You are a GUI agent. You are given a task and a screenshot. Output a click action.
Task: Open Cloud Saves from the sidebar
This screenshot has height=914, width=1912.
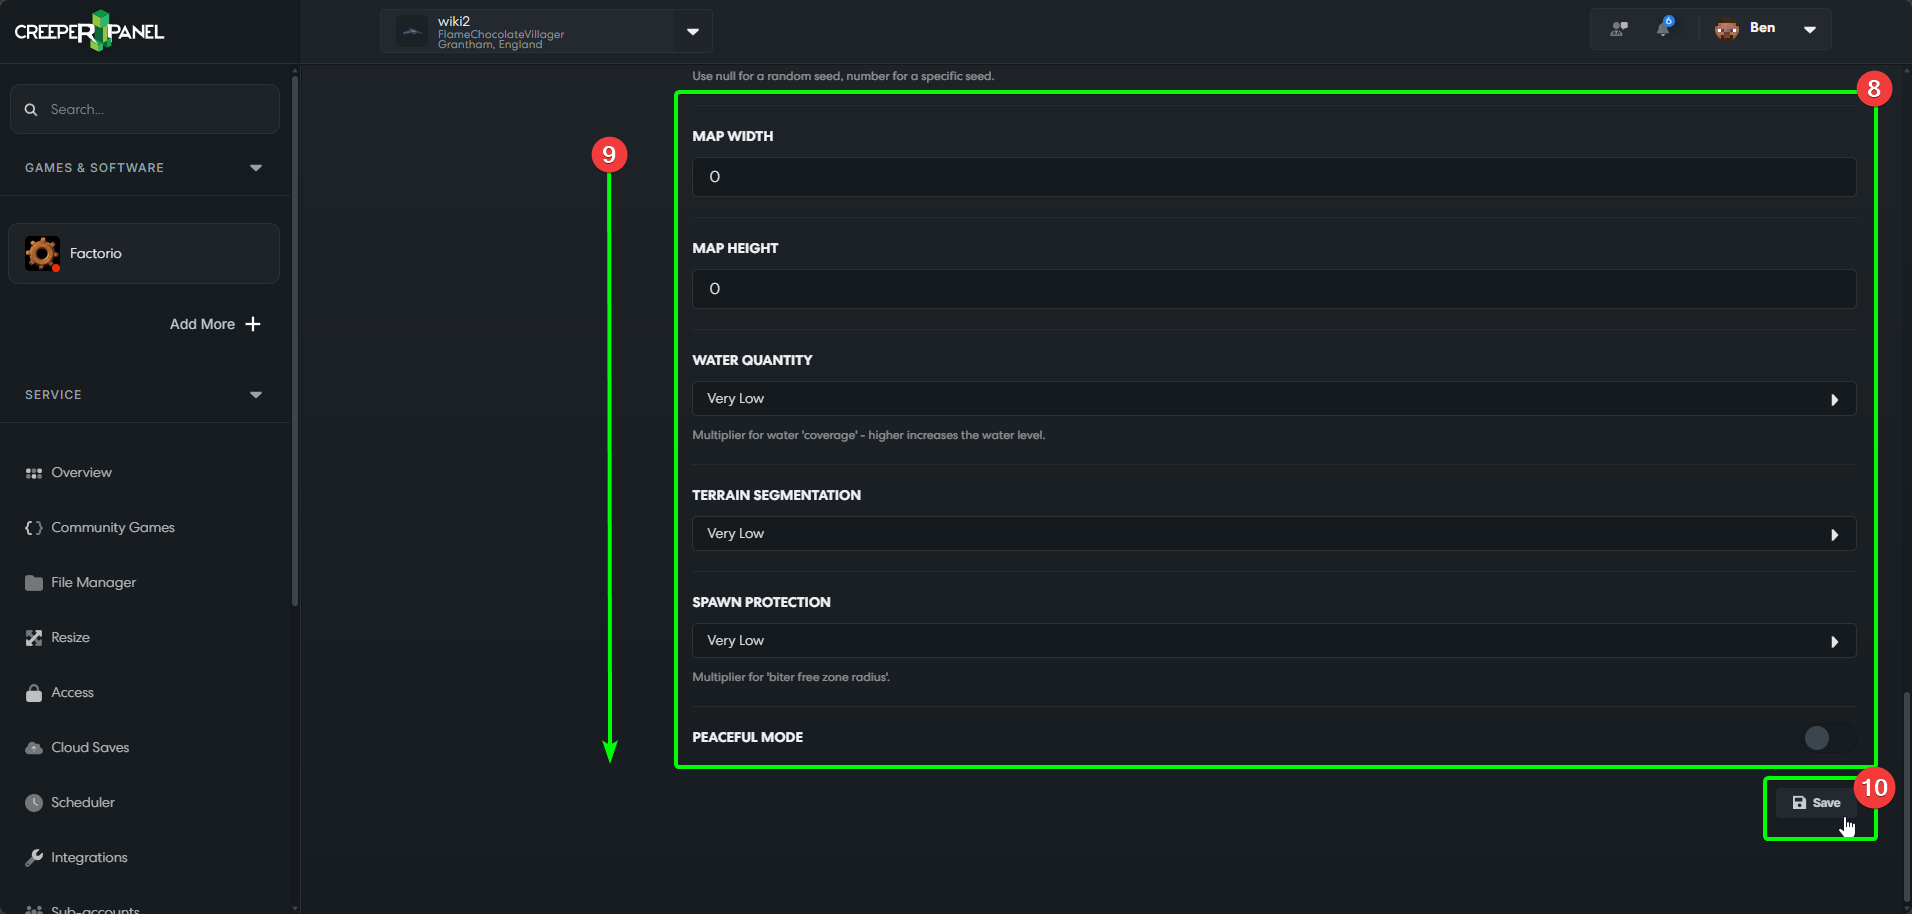pos(89,747)
